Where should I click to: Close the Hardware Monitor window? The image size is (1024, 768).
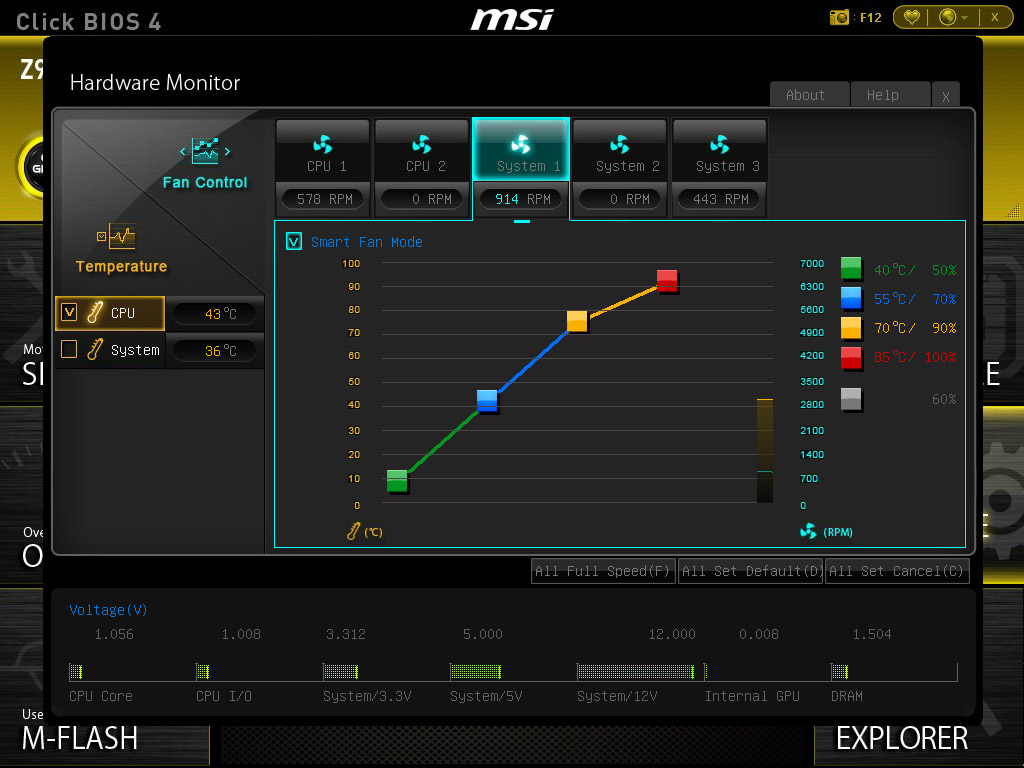pyautogui.click(x=946, y=95)
